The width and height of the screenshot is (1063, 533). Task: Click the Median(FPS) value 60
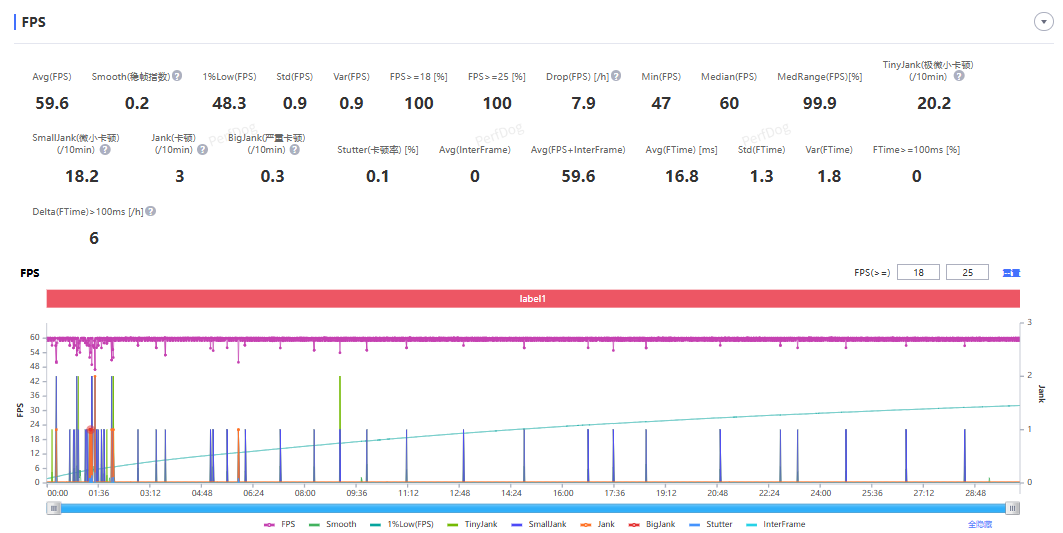click(729, 103)
